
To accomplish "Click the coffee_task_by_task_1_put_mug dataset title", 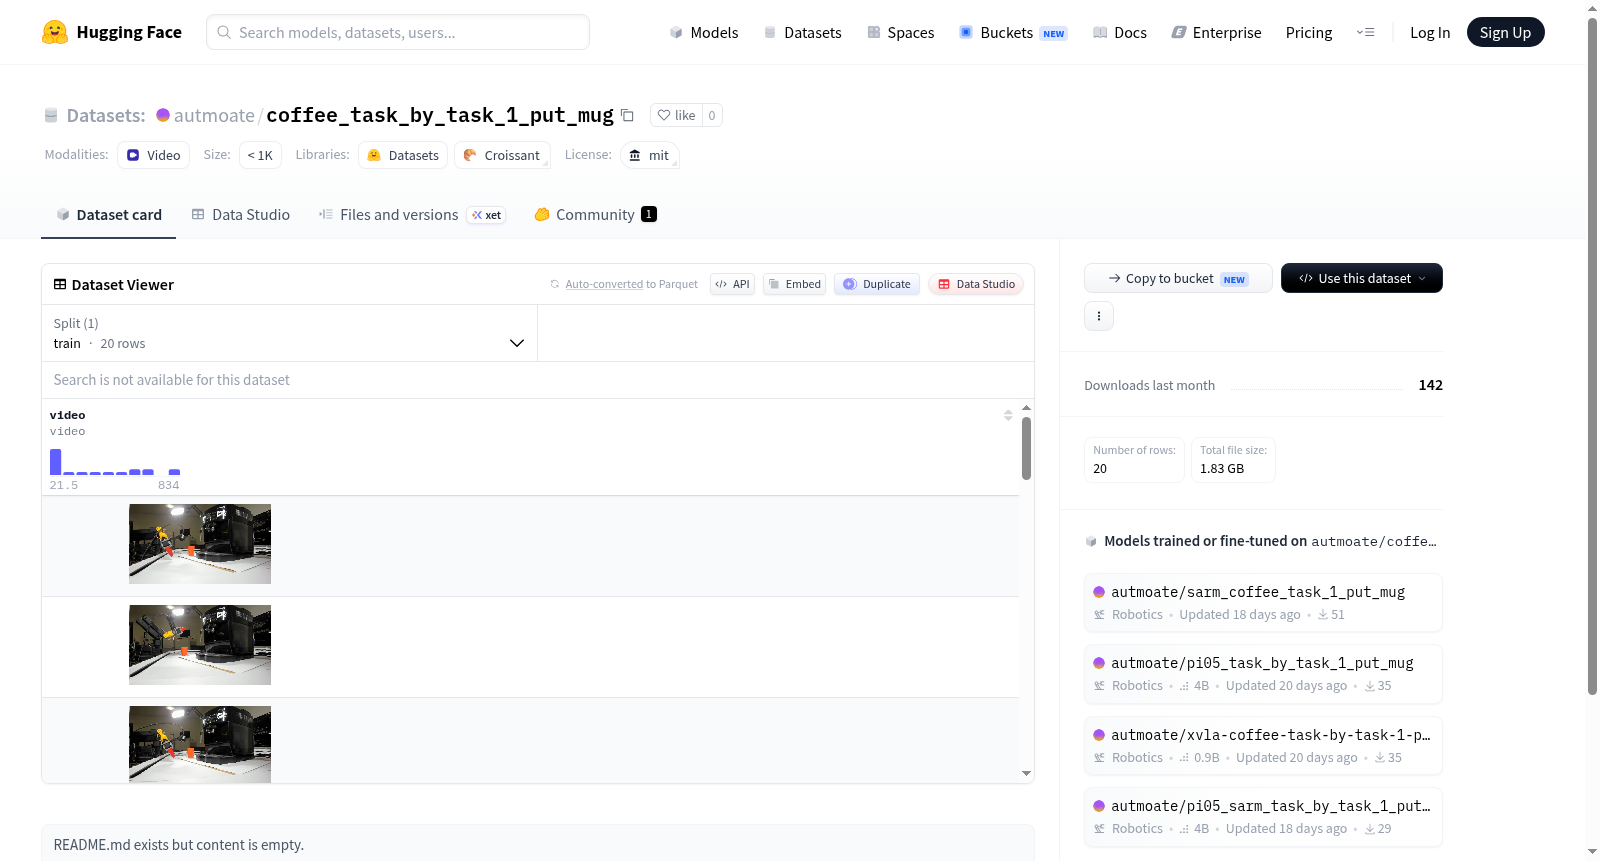I will tap(440, 115).
